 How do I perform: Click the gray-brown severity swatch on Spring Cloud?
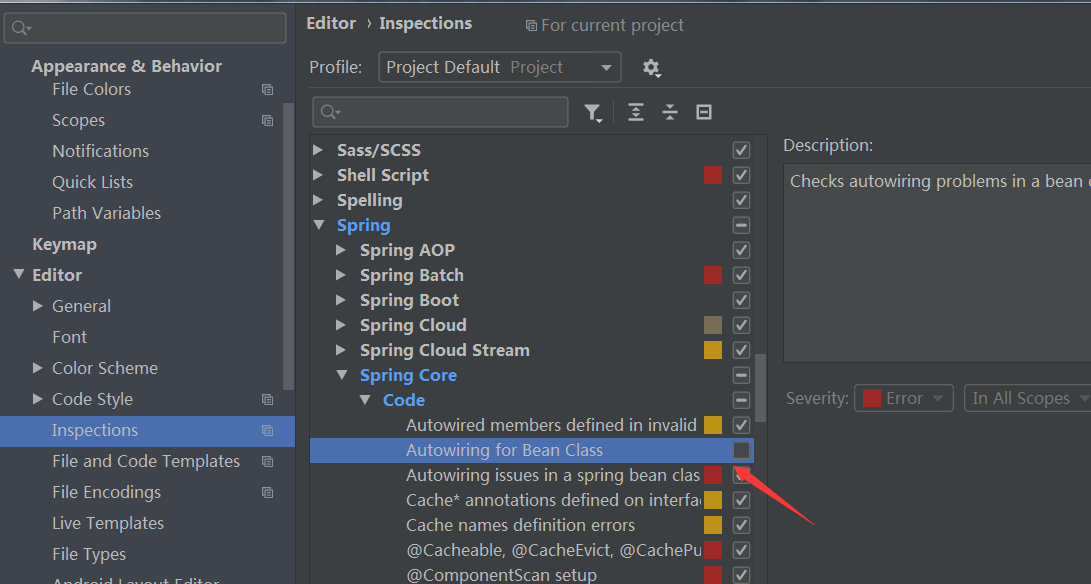point(713,325)
